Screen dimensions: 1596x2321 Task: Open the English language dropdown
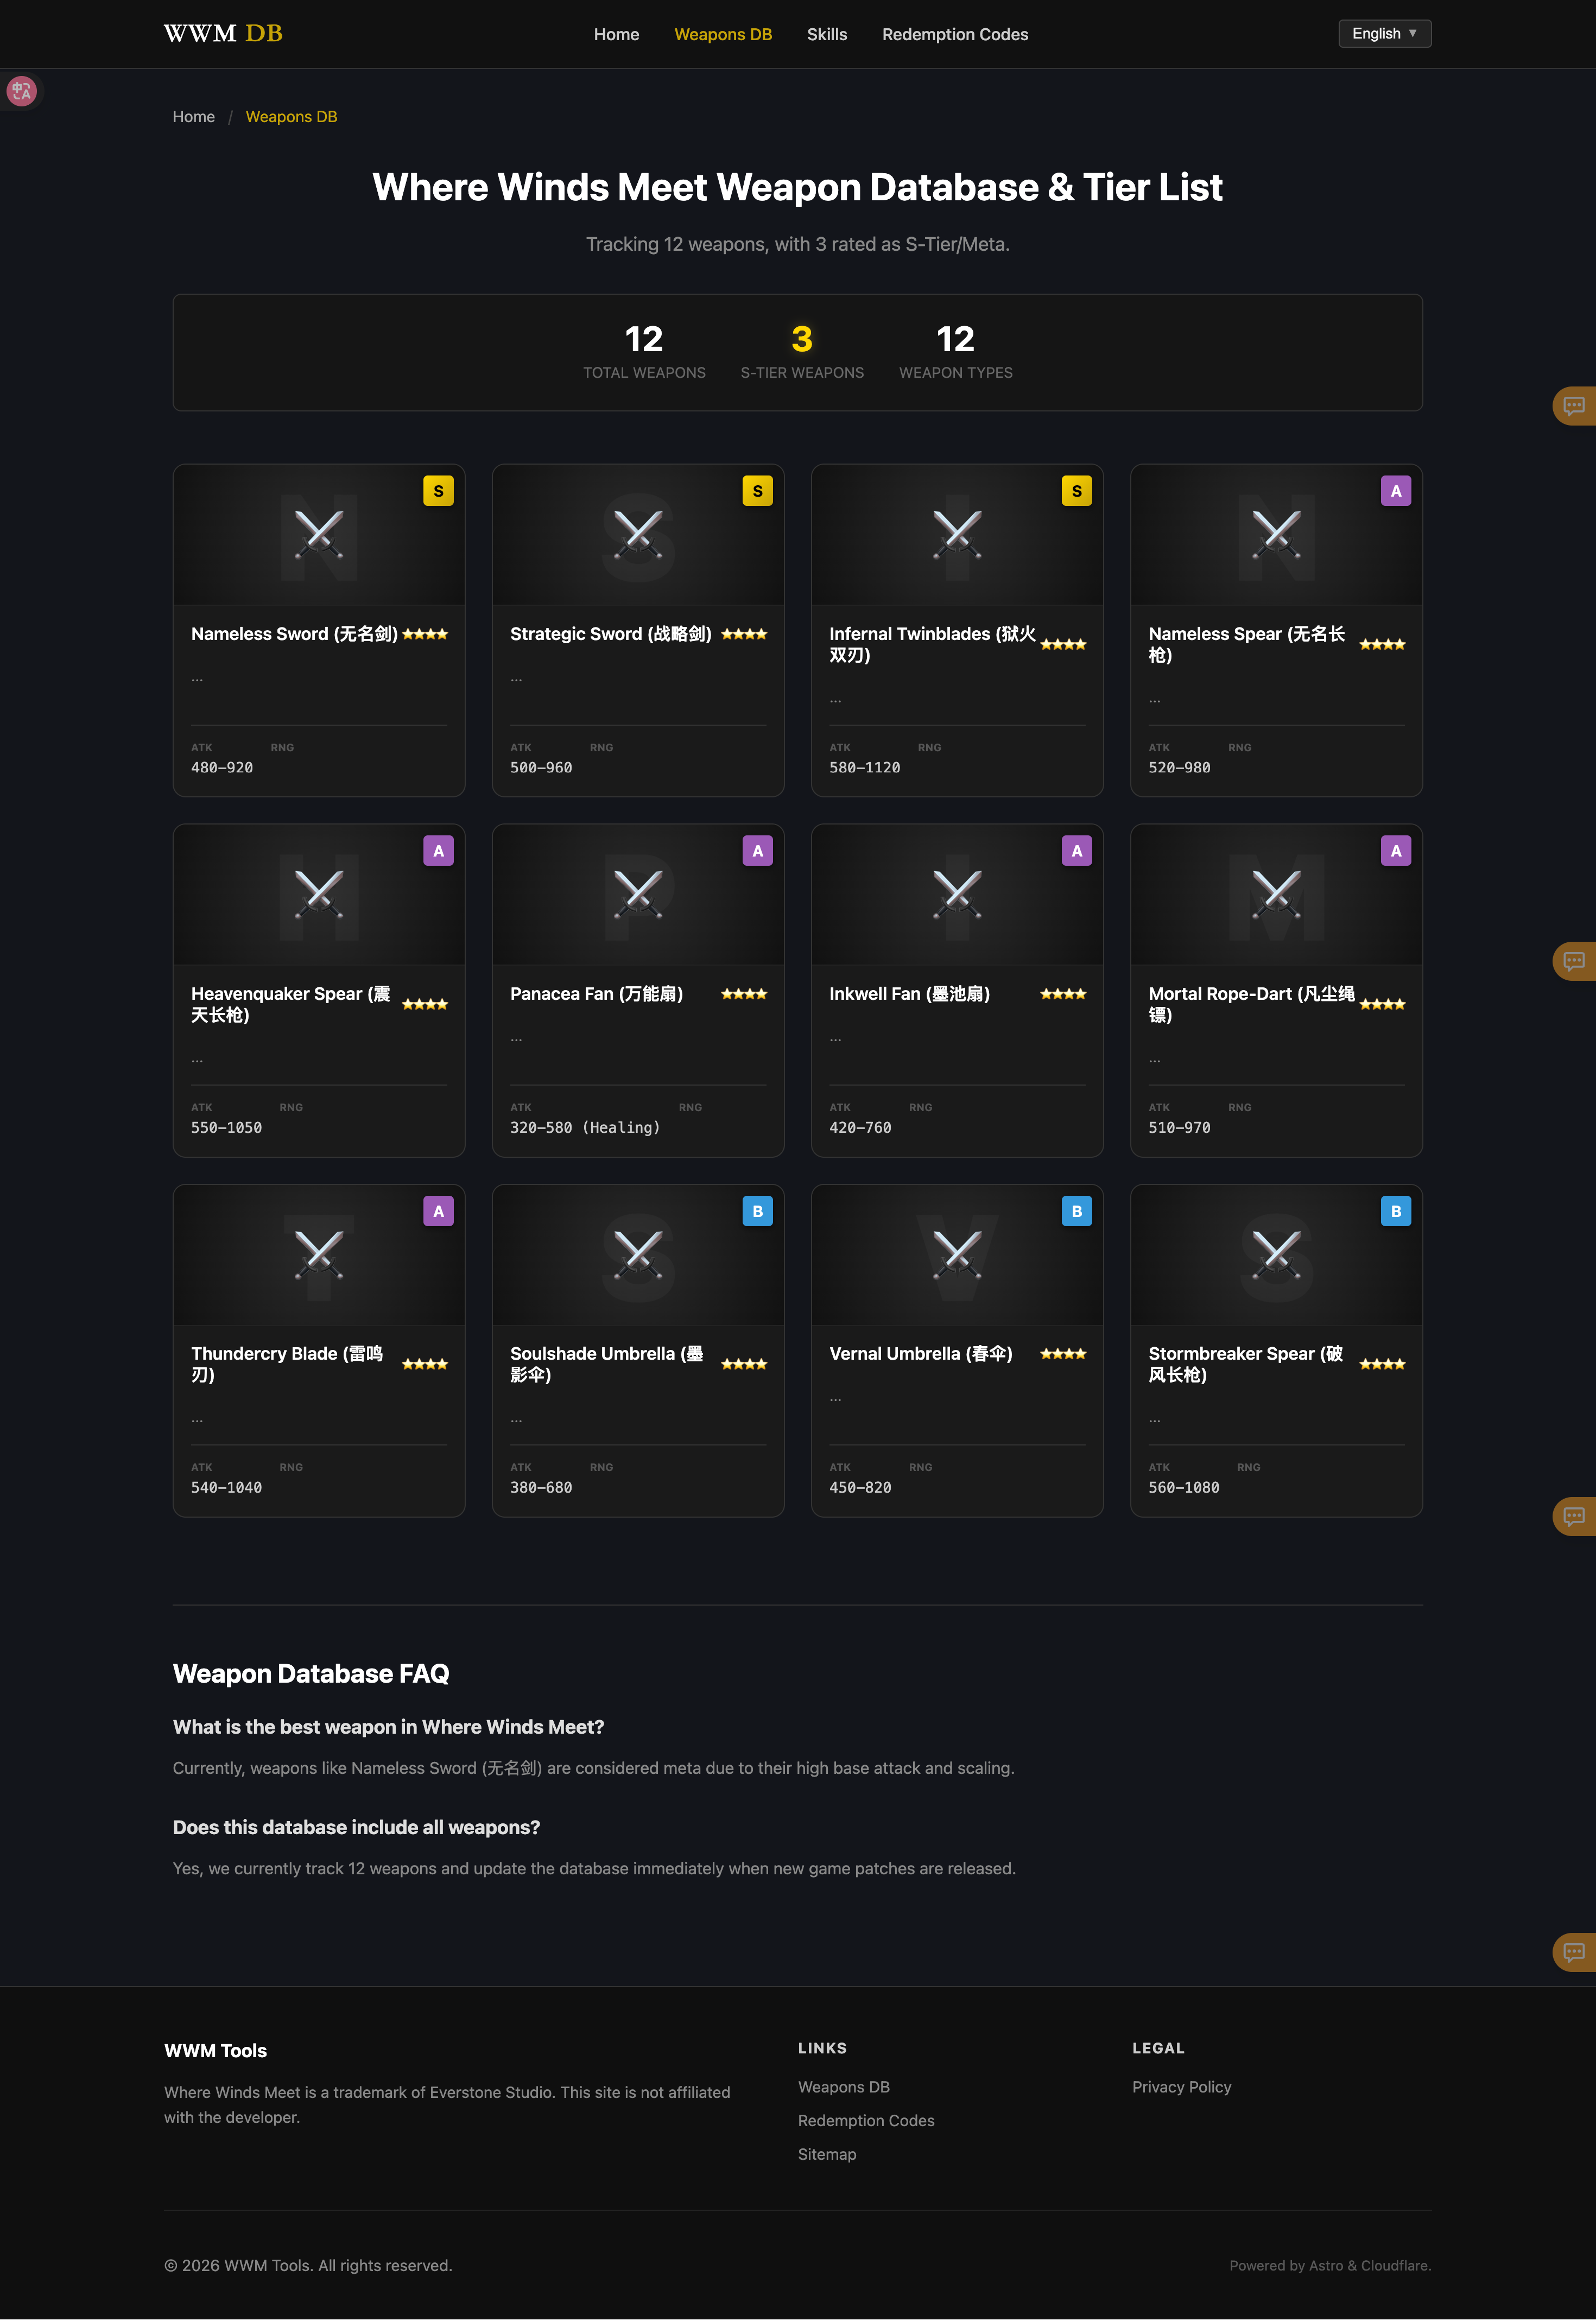tap(1384, 33)
